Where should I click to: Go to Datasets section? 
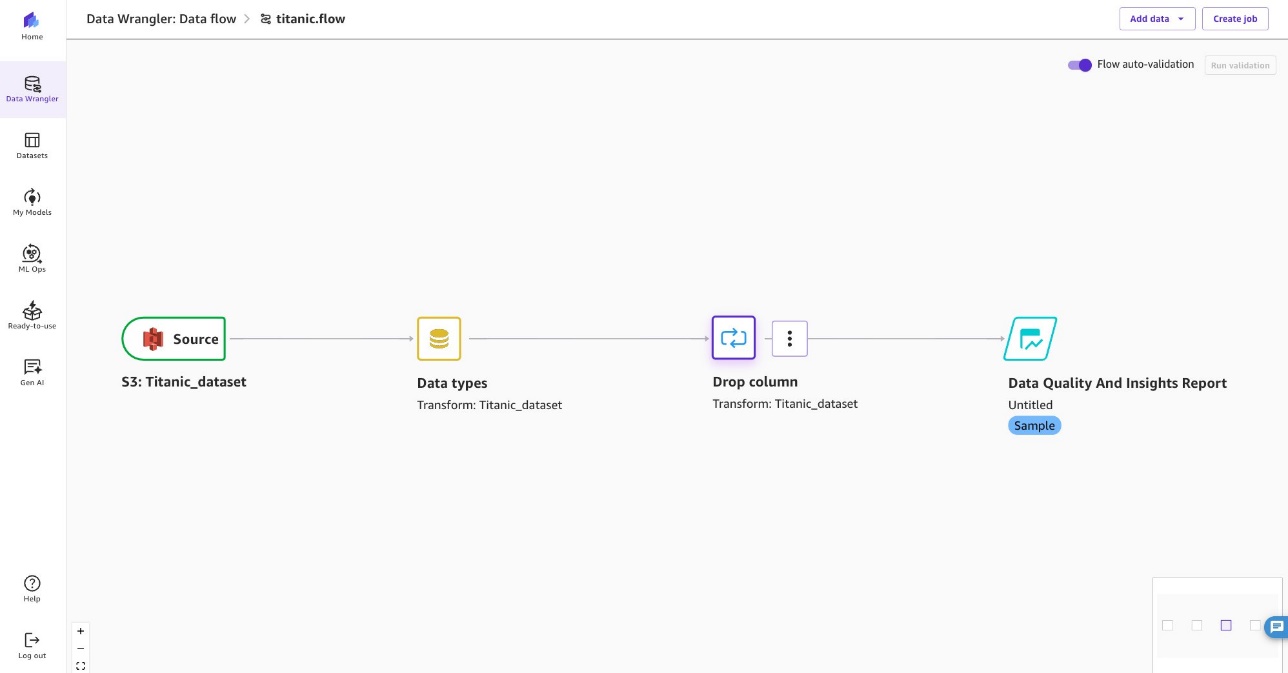tap(32, 146)
